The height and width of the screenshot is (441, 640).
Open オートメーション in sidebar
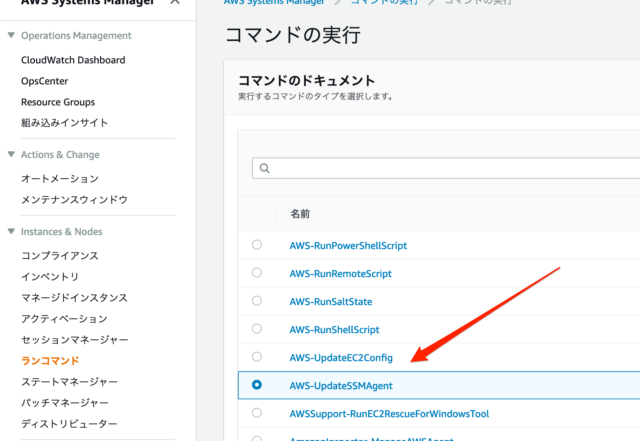[60, 179]
